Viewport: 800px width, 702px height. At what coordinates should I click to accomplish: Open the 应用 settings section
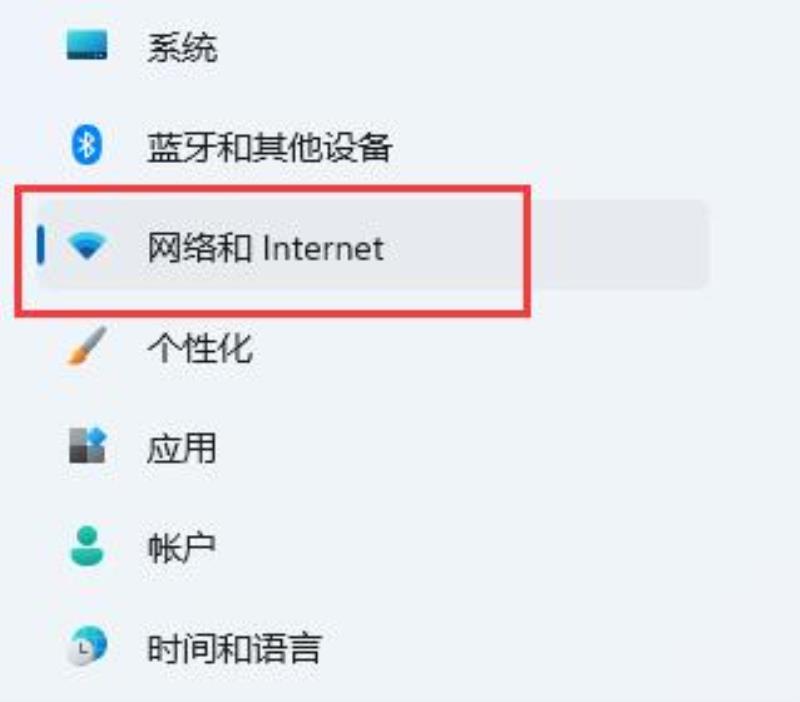[x=182, y=448]
